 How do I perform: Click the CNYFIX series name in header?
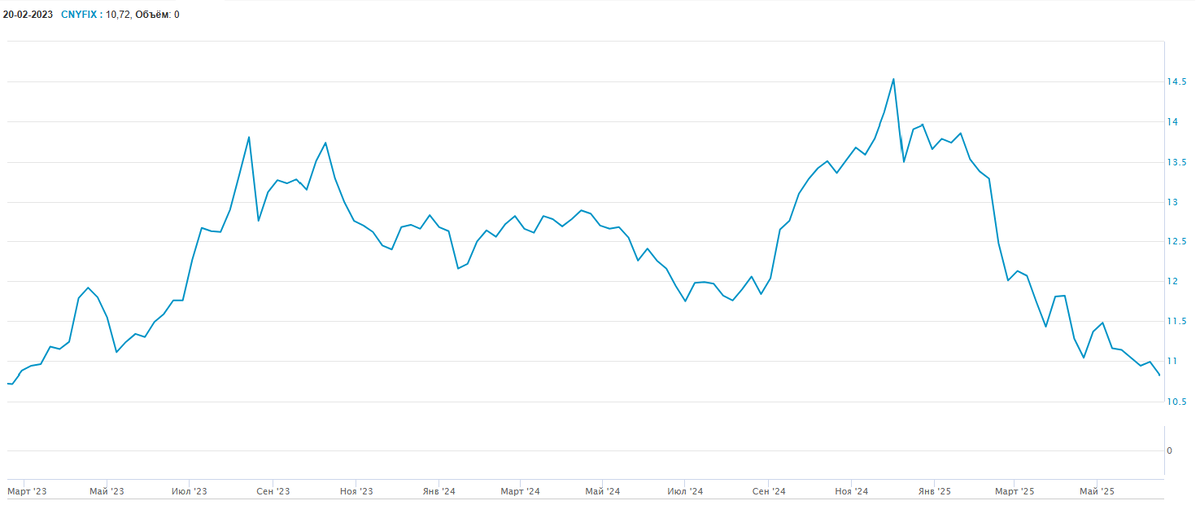[x=79, y=15]
